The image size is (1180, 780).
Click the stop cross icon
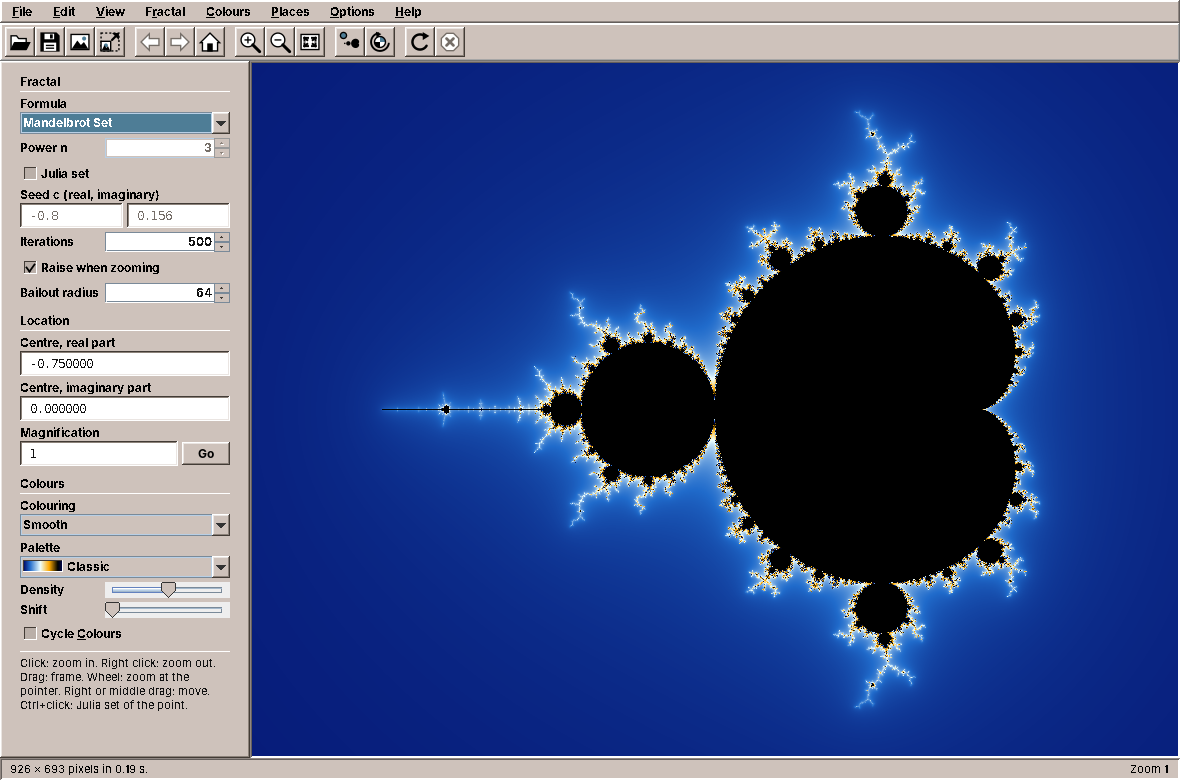point(450,42)
